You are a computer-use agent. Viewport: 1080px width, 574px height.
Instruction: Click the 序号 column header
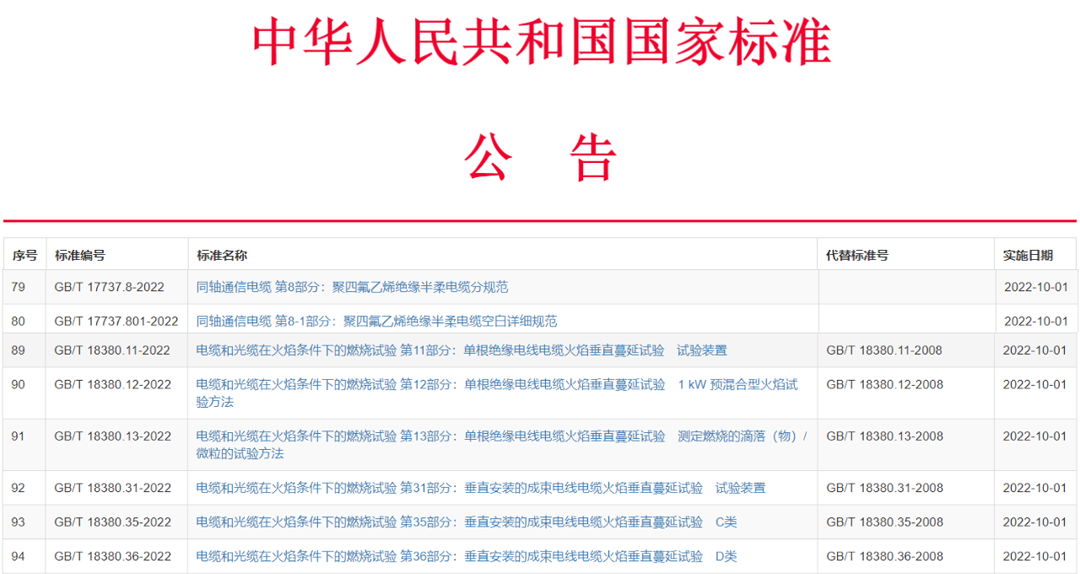(25, 256)
